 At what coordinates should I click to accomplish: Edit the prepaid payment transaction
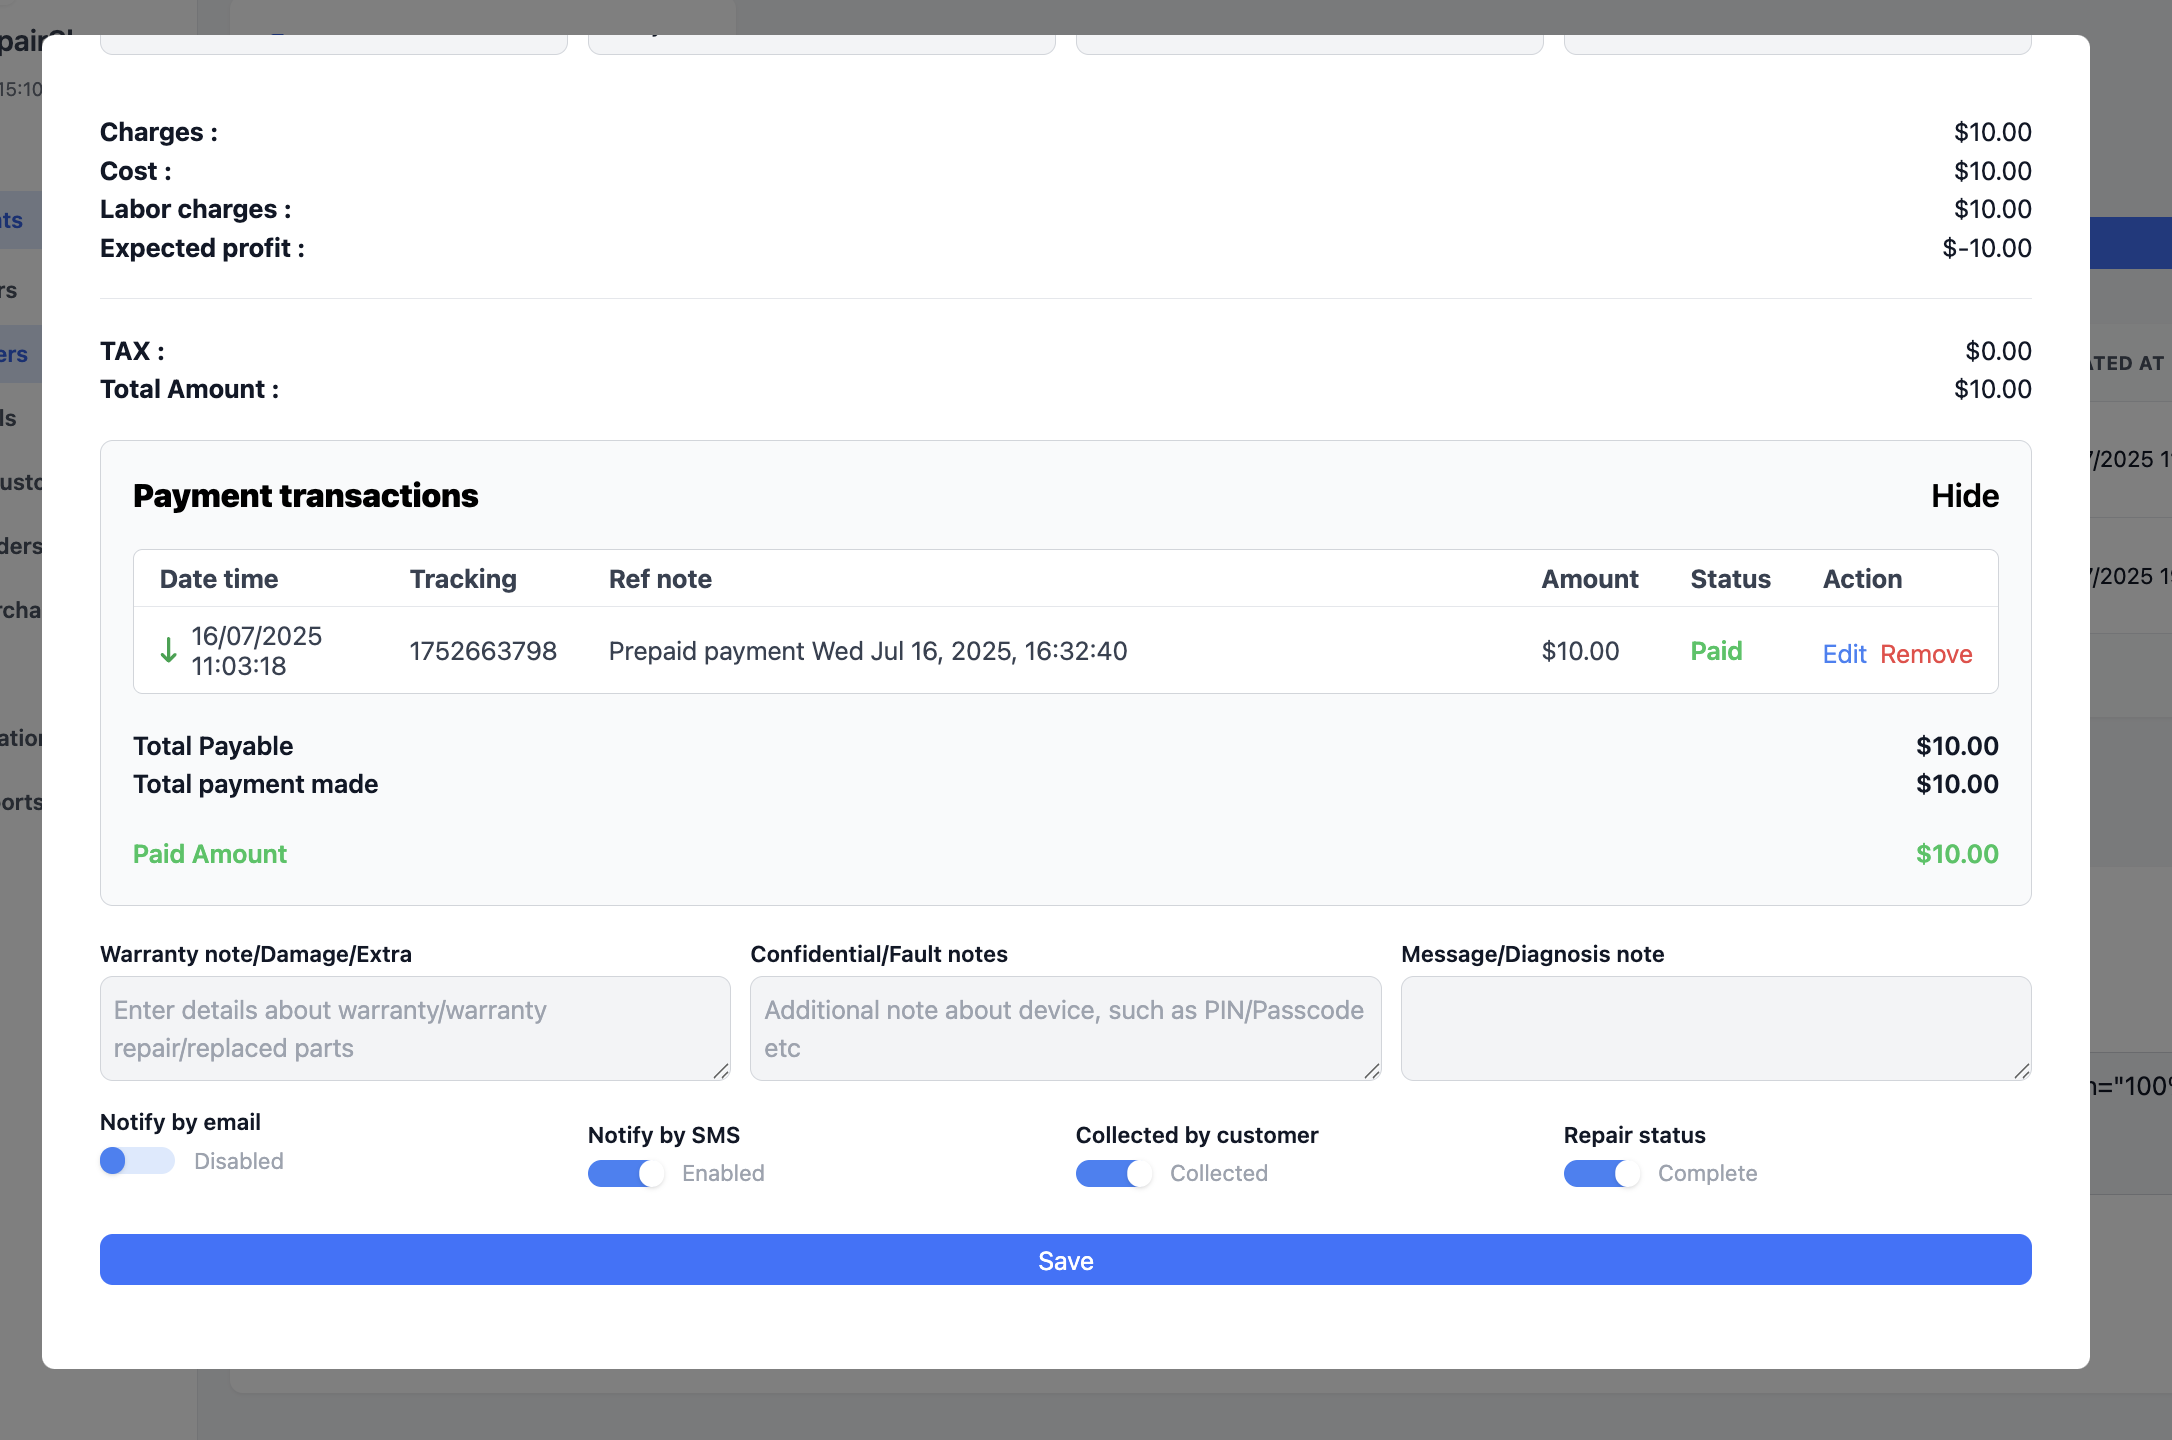tap(1844, 654)
